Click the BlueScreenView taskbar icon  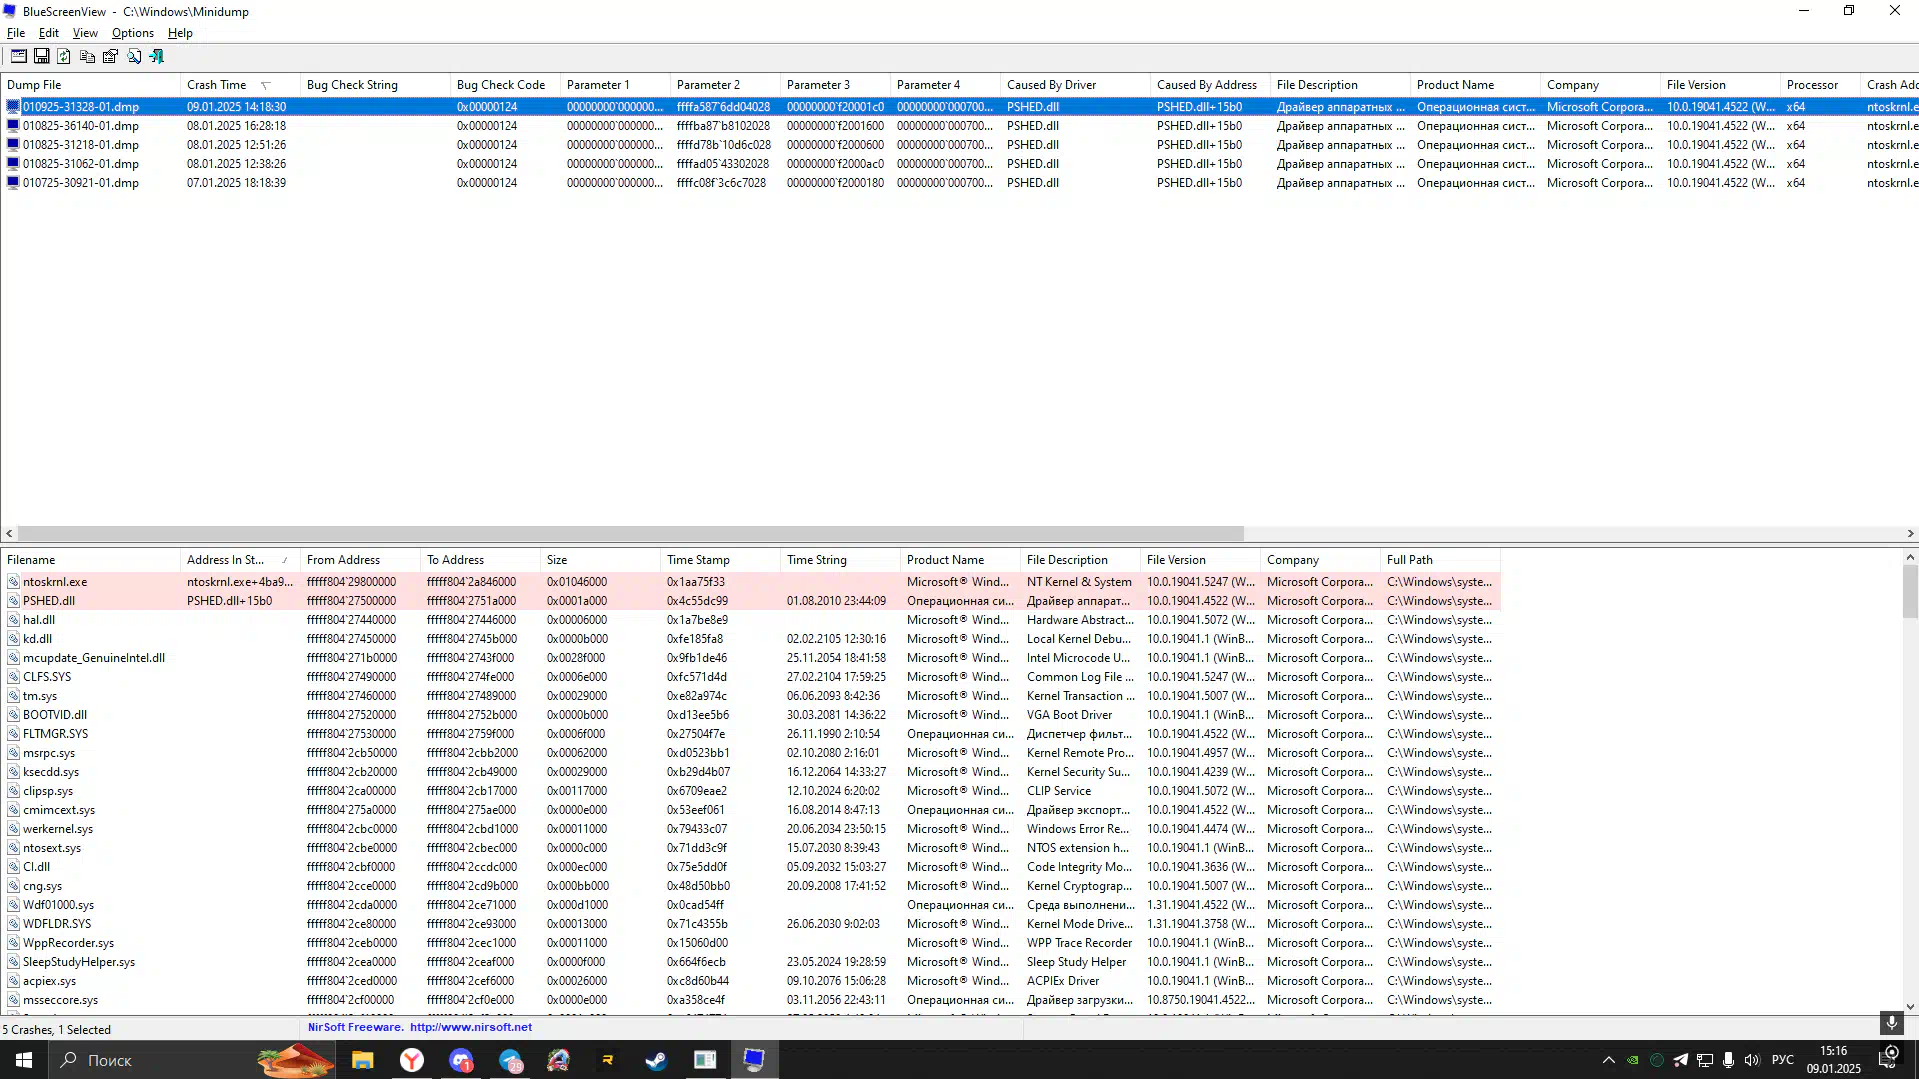[754, 1060]
